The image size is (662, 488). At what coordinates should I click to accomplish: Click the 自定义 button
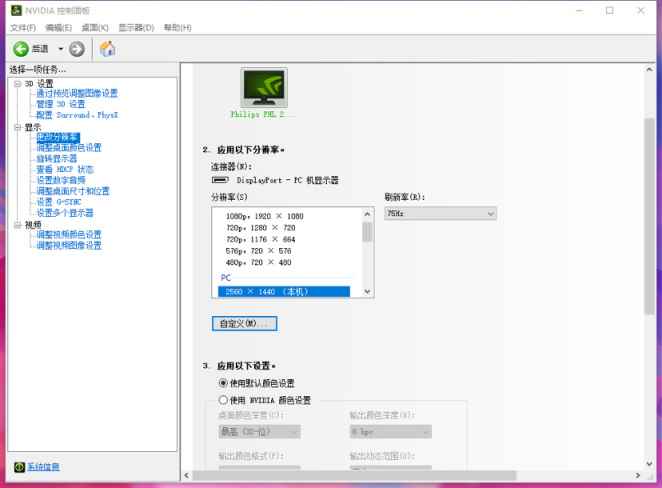pos(244,324)
